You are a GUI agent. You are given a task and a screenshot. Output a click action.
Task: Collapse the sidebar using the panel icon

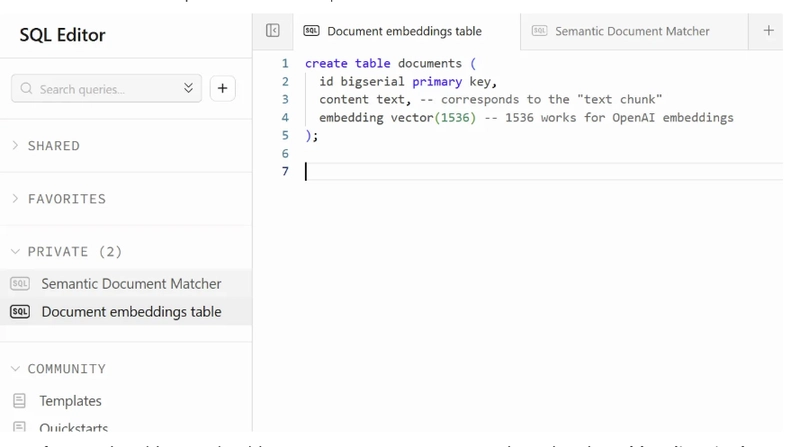(273, 31)
